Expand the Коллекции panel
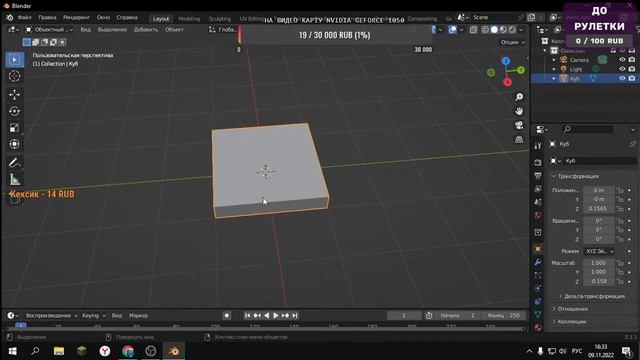The image size is (640, 360). [x=571, y=322]
